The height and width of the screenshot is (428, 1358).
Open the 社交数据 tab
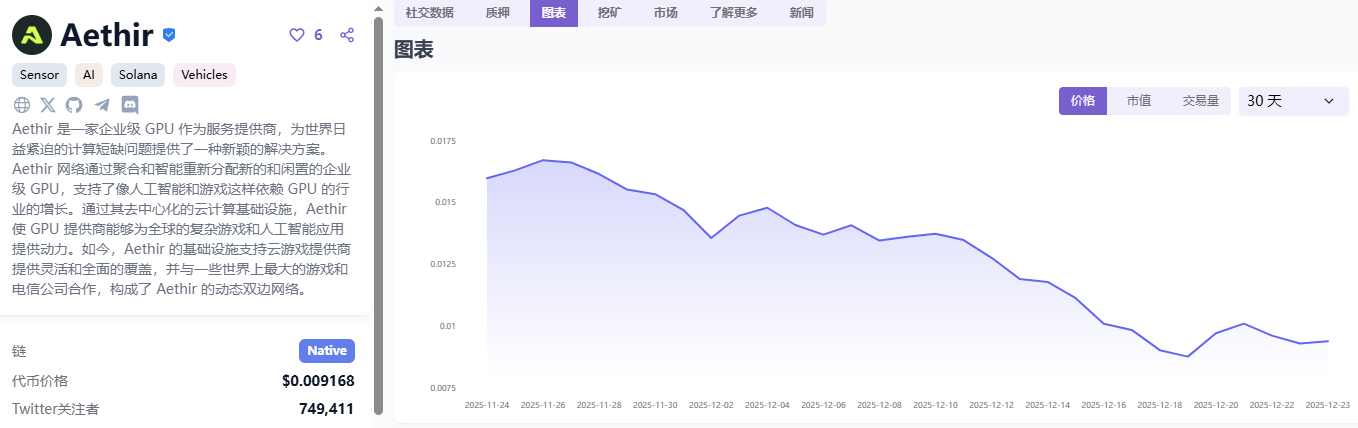(x=429, y=13)
